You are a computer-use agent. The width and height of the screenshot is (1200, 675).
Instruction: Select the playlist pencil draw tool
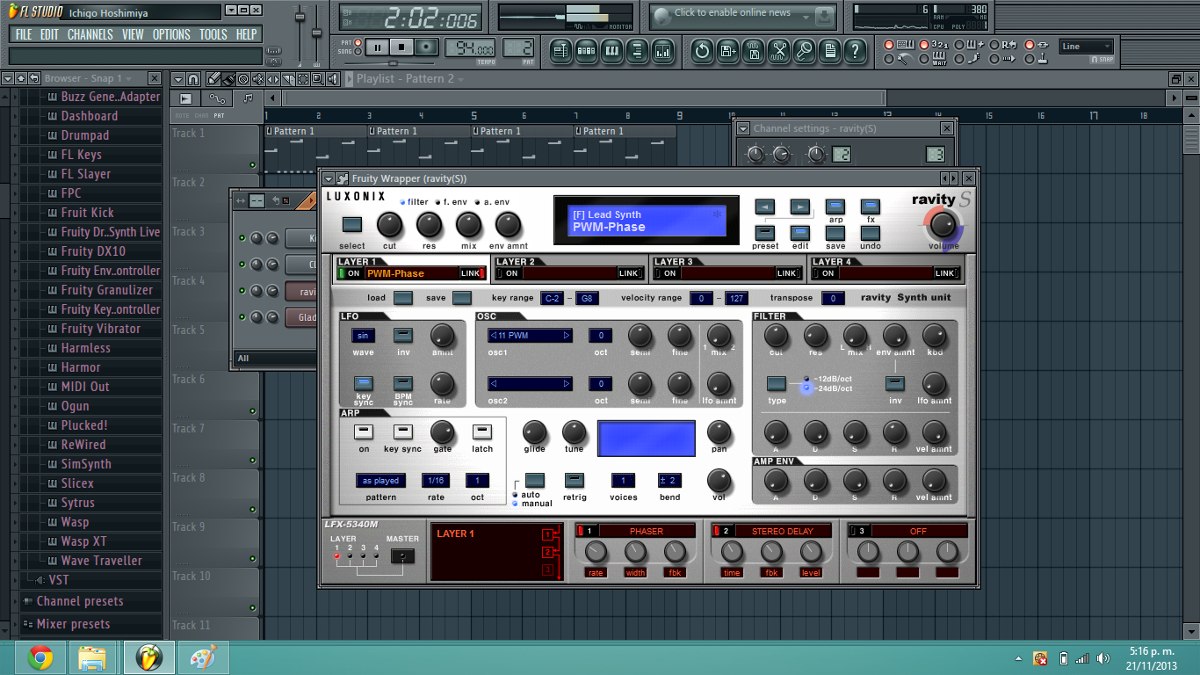(213, 79)
